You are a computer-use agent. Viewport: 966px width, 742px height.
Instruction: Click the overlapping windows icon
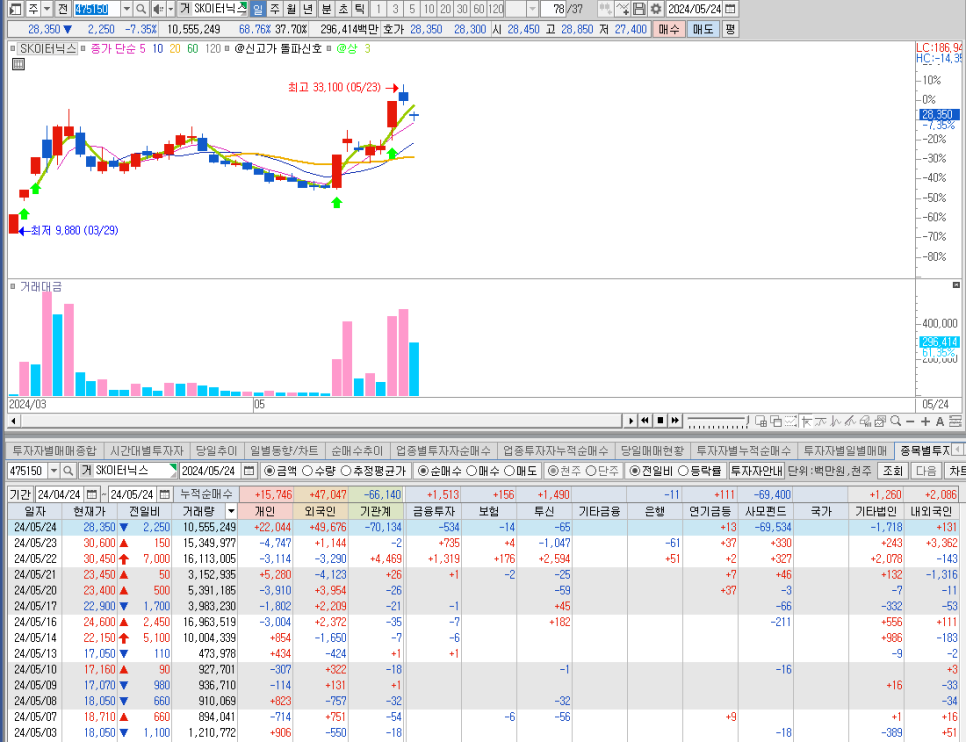click(776, 421)
